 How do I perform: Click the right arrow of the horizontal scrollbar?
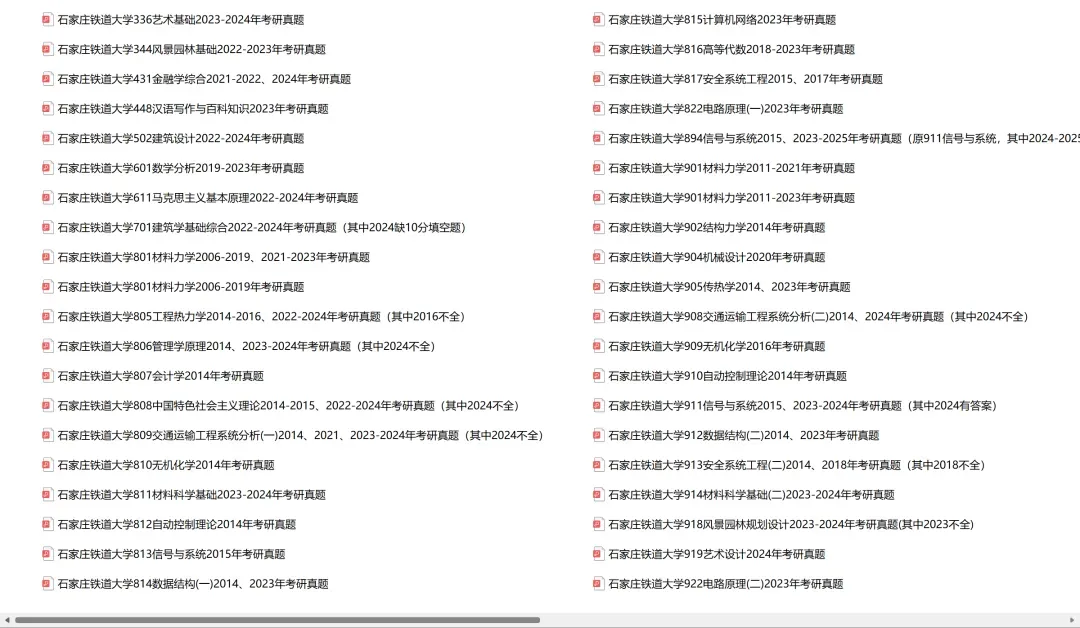pyautogui.click(x=1074, y=619)
